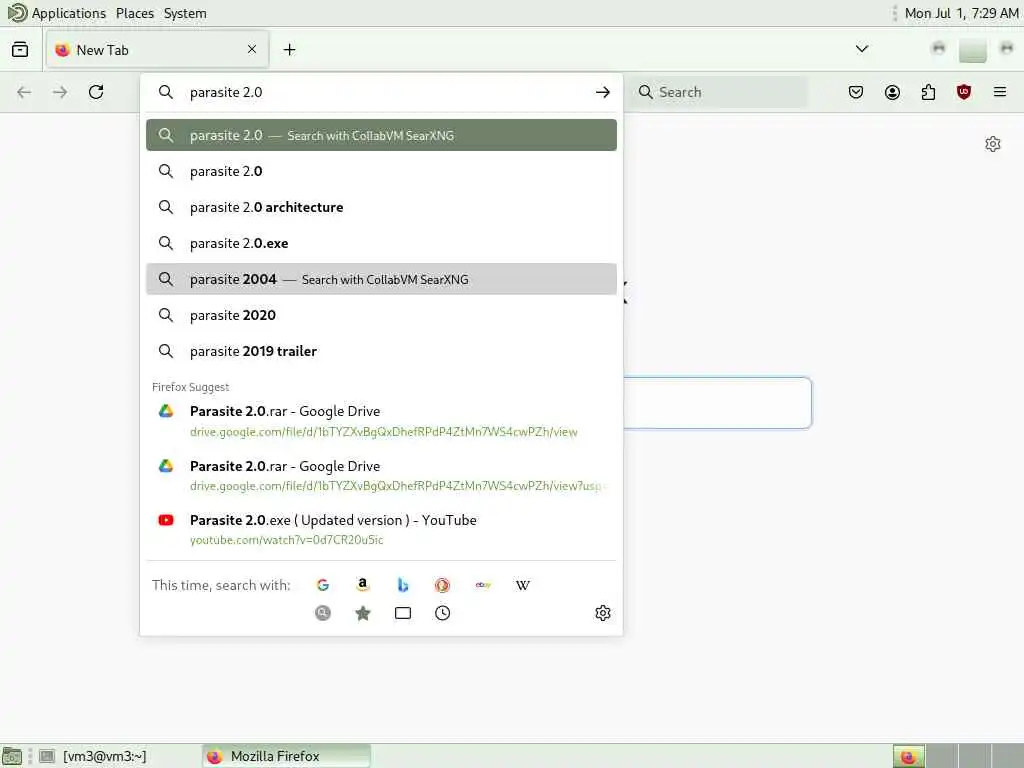Search with the gray CollabVM SearXNG icon
This screenshot has width=1024, height=768.
coord(323,613)
